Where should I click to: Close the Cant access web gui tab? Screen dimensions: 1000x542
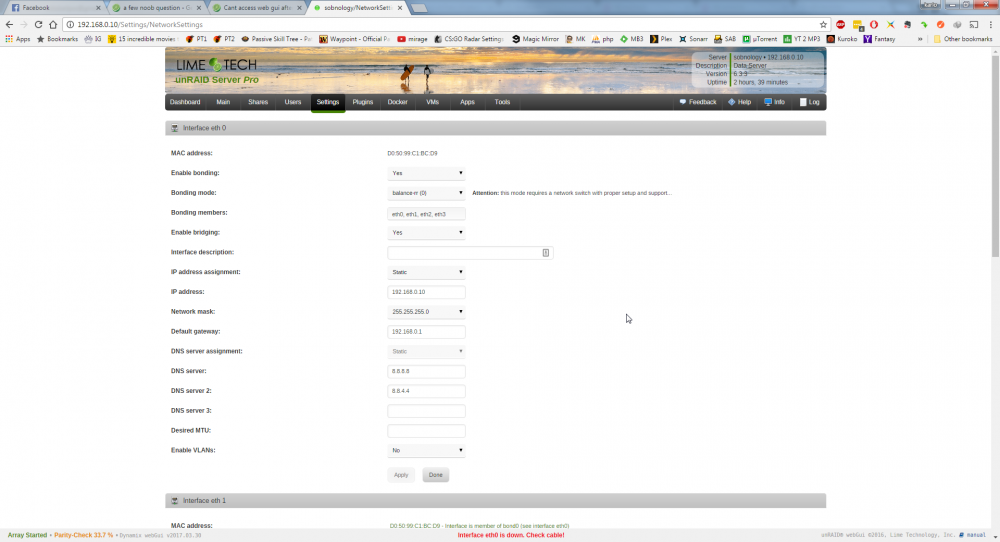[x=299, y=8]
